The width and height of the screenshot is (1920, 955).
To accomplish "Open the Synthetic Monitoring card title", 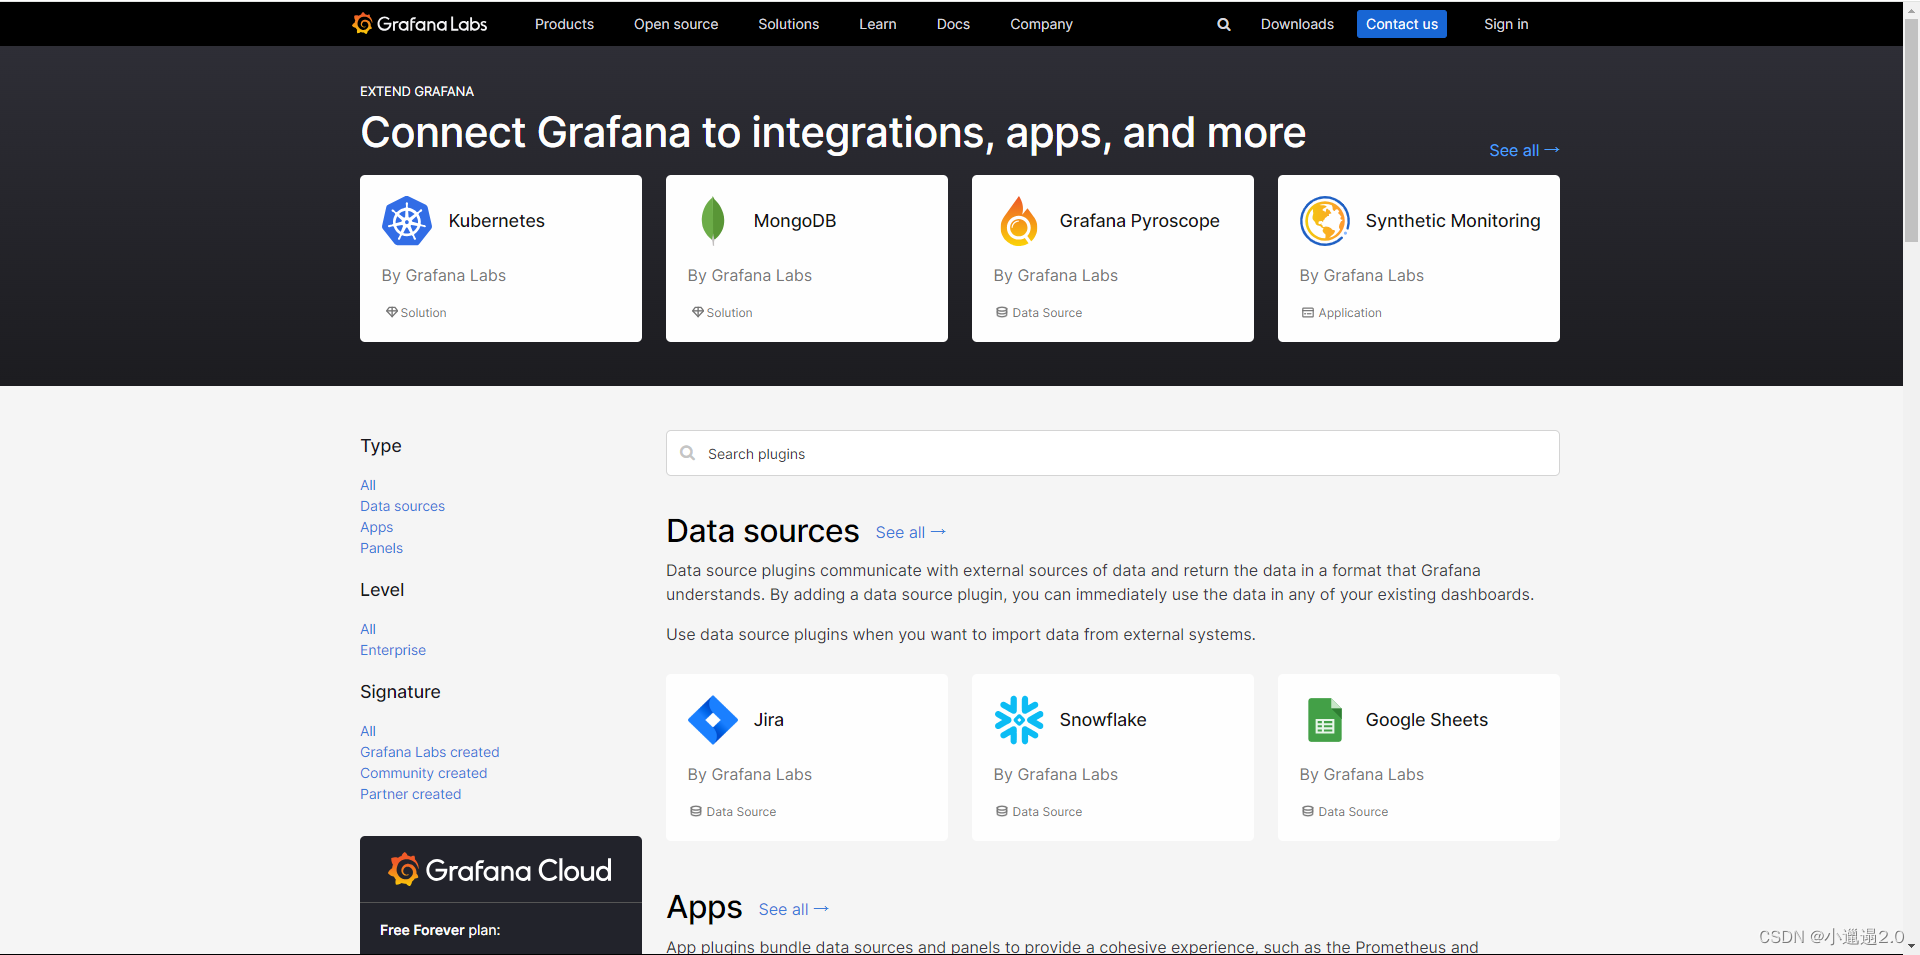I will point(1453,221).
